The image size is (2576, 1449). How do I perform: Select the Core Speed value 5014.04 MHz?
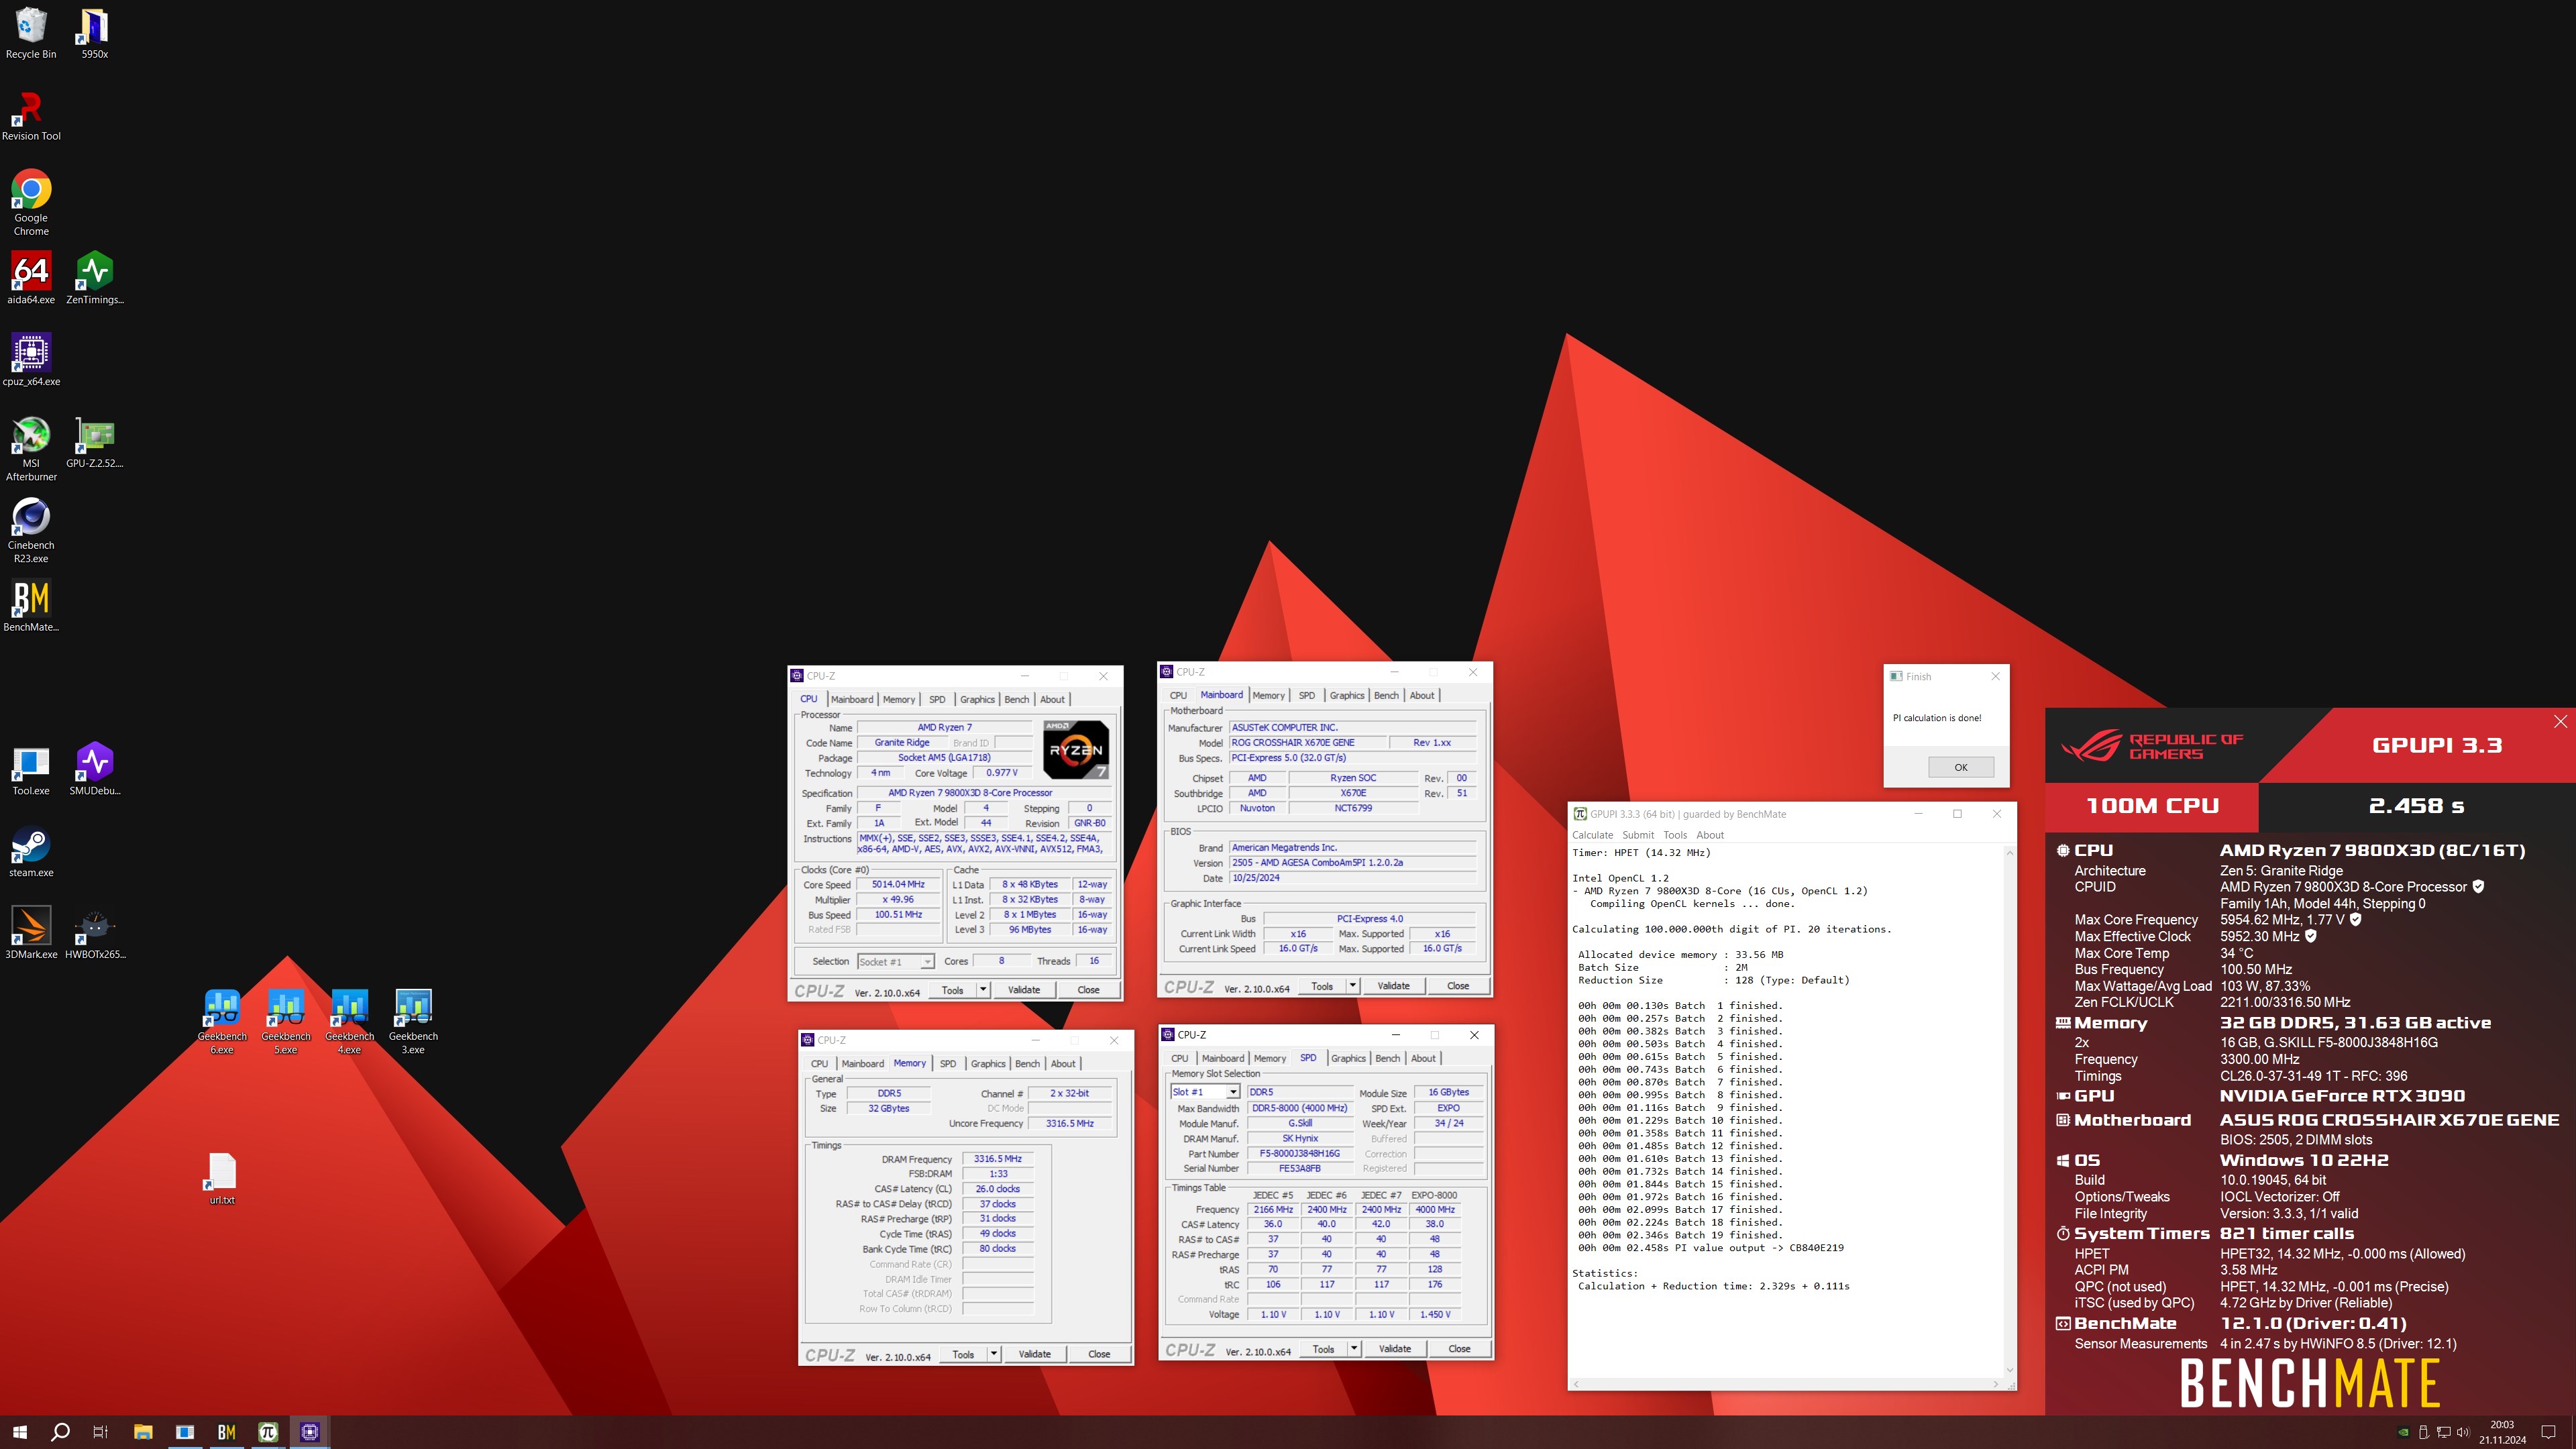[x=897, y=884]
